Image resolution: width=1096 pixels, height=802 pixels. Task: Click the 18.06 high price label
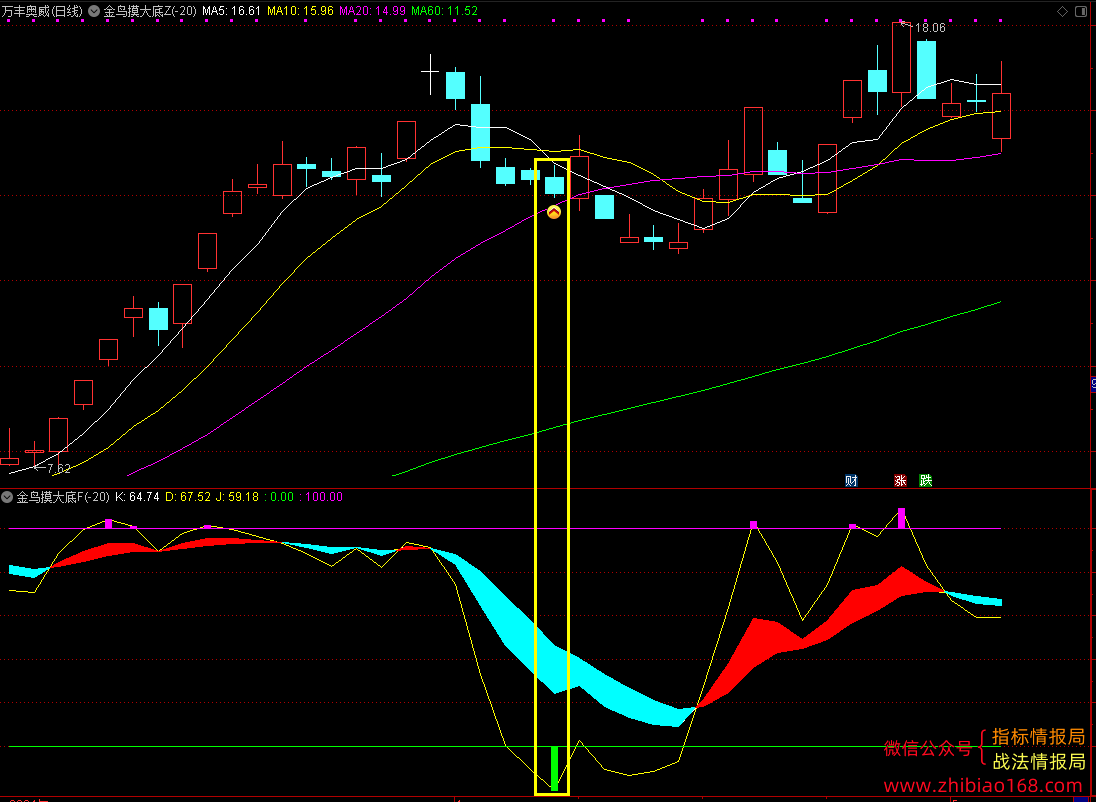pos(930,28)
